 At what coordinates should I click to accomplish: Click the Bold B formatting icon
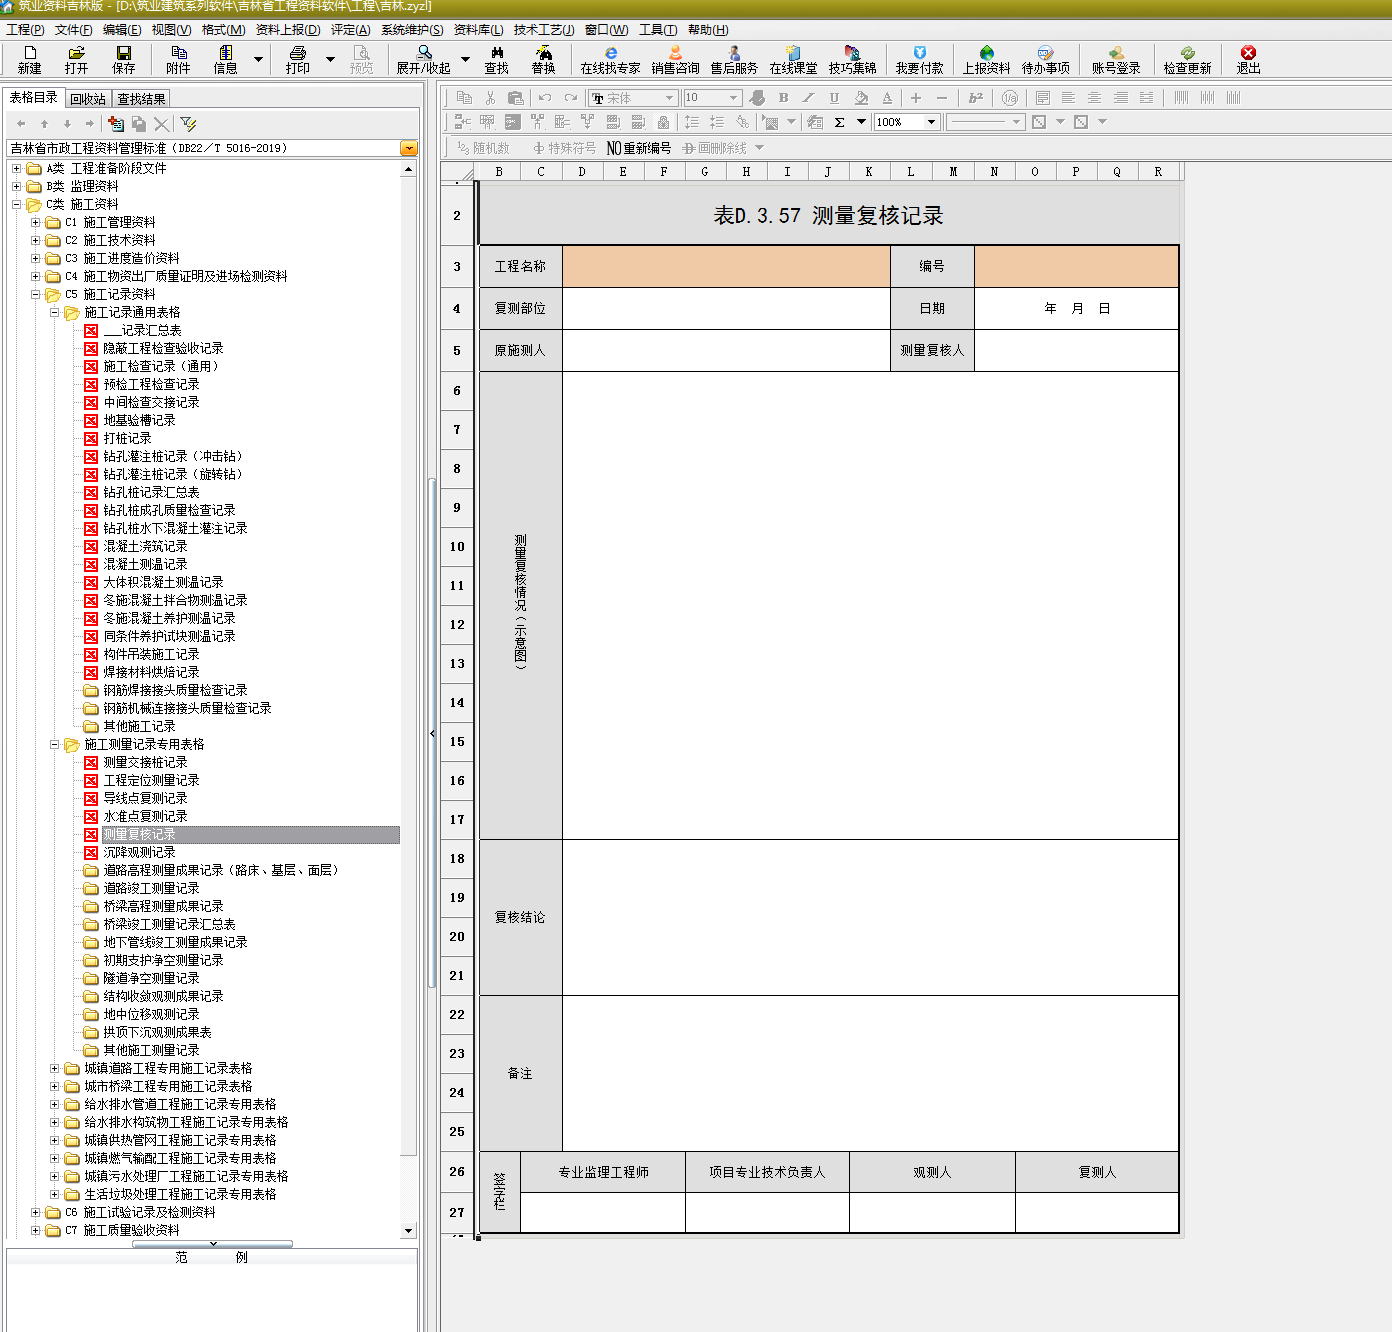[783, 98]
